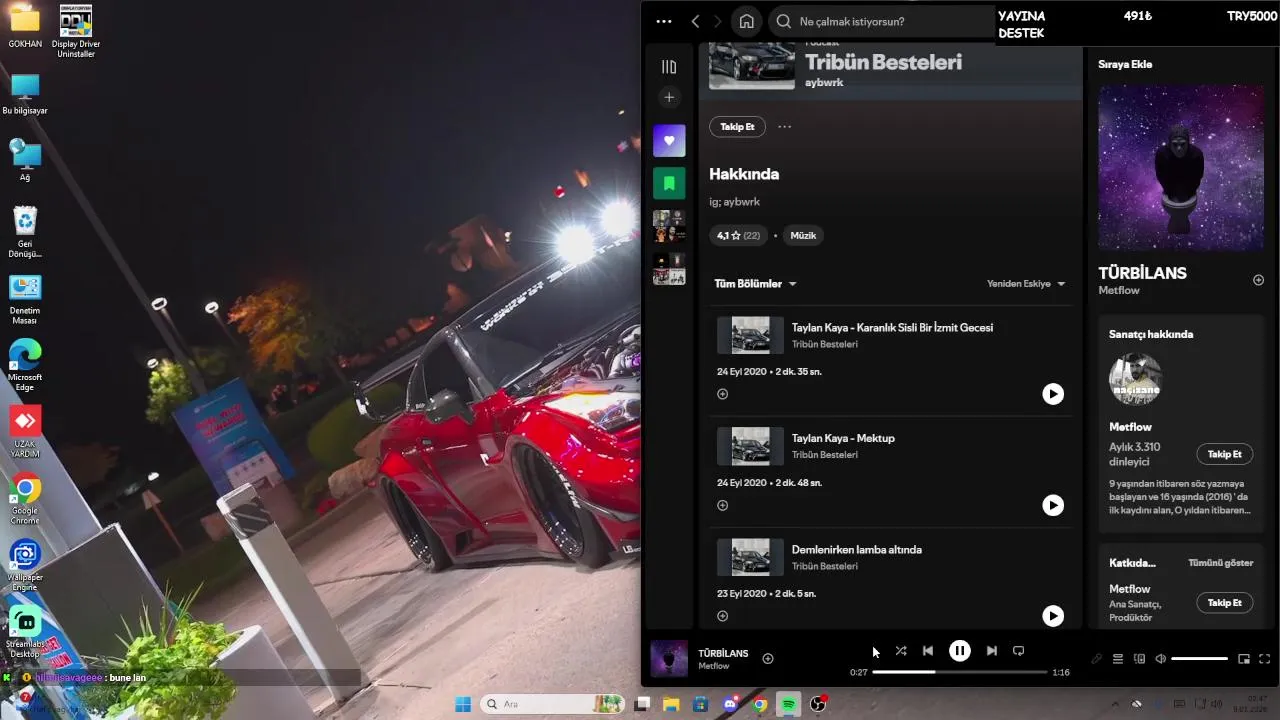The width and height of the screenshot is (1280, 720).
Task: Open episode title Taylan Kaya - Mektup
Action: (x=843, y=438)
